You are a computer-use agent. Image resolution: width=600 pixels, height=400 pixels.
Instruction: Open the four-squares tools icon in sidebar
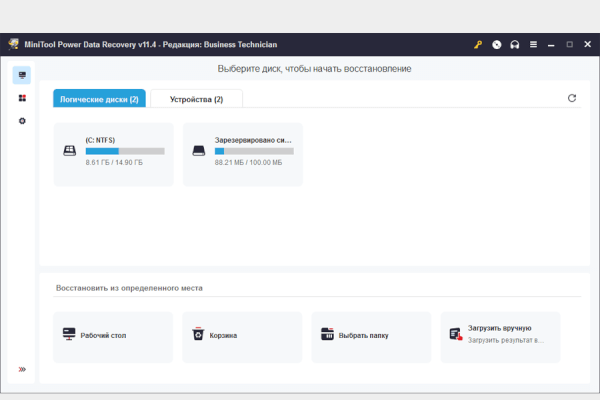click(x=22, y=98)
